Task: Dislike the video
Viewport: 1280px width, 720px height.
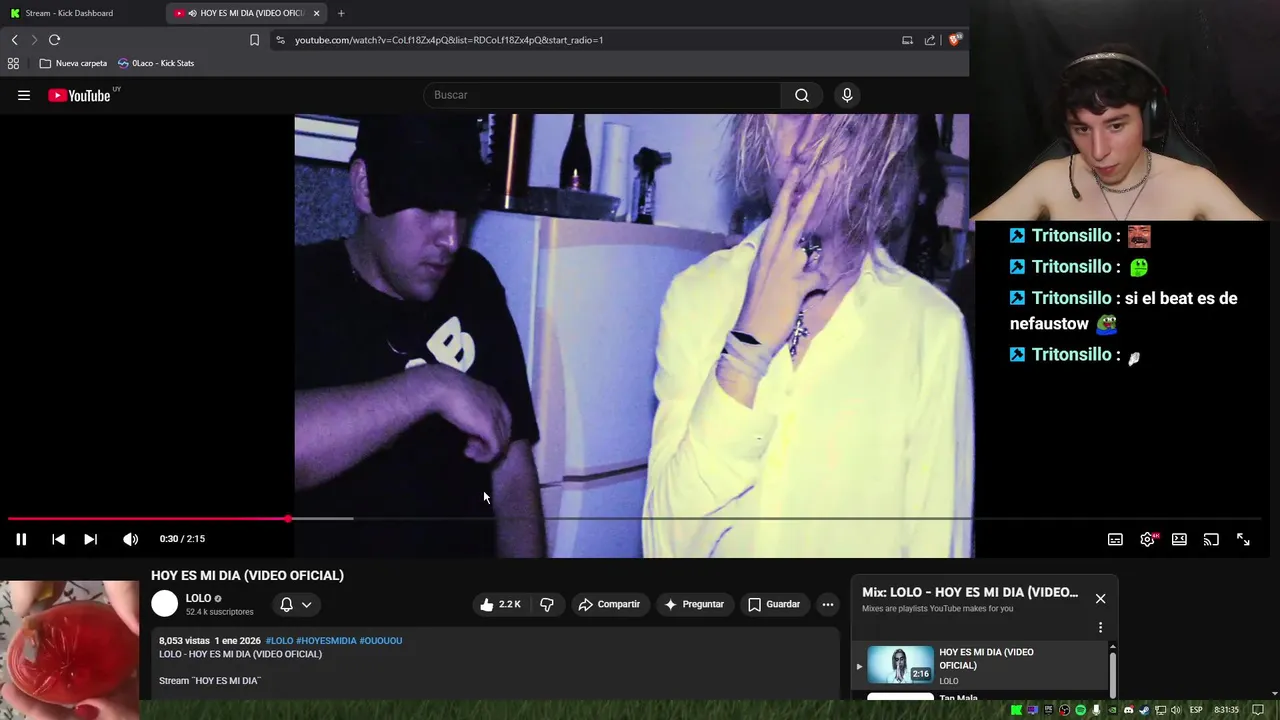Action: point(546,604)
